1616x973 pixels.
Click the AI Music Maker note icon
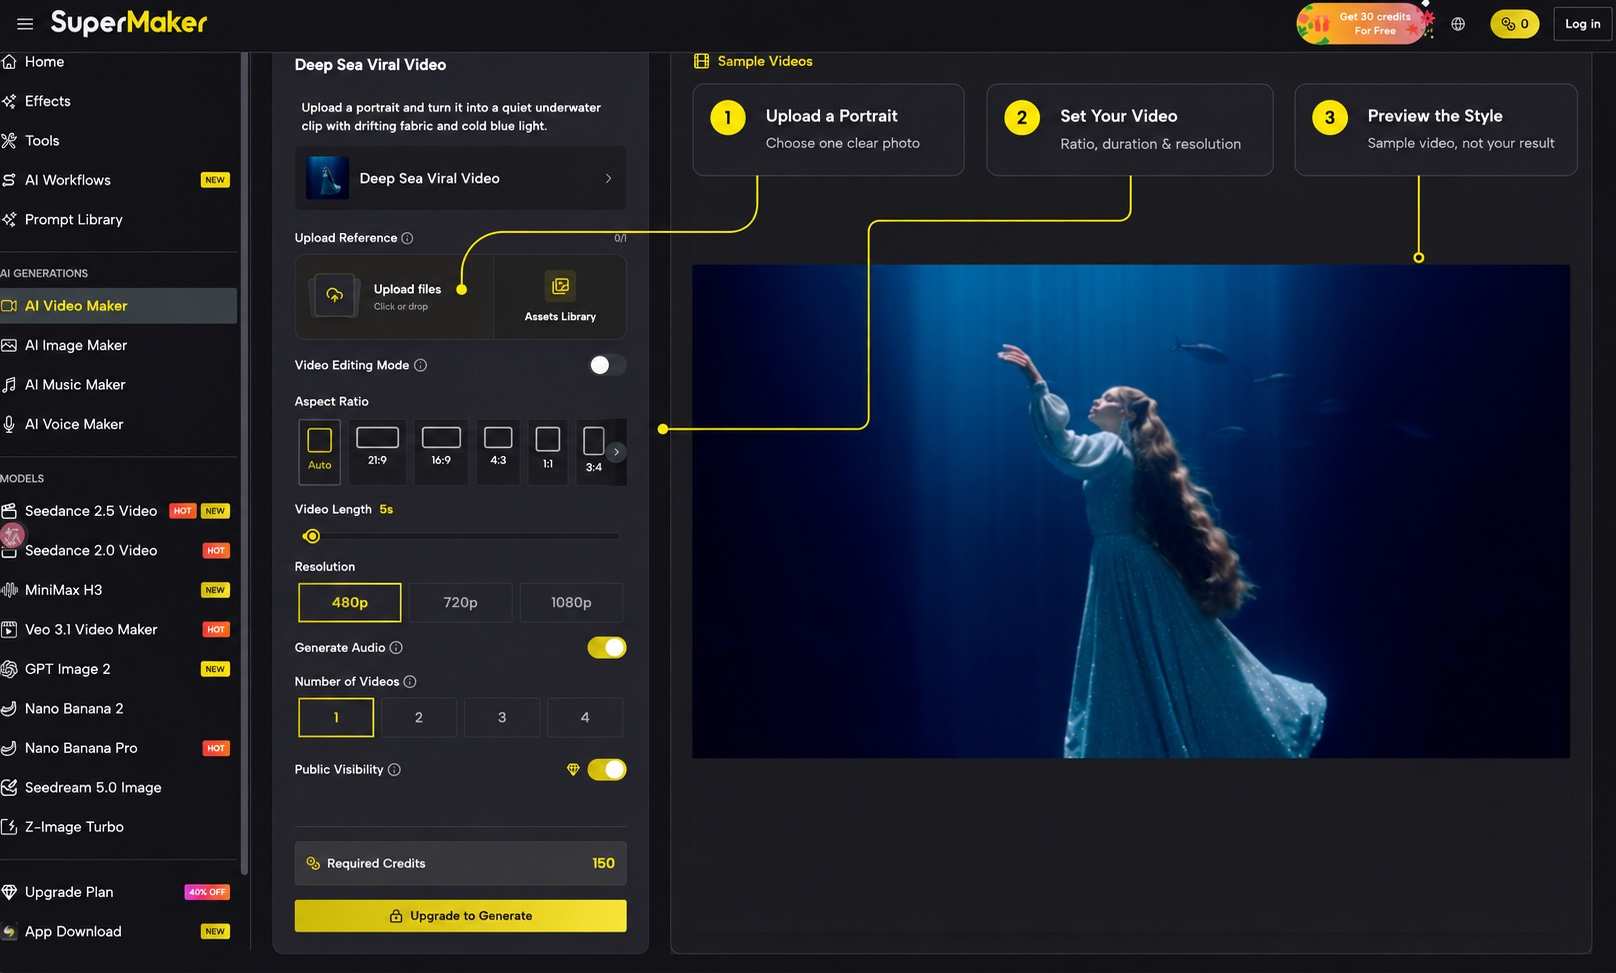click(9, 385)
